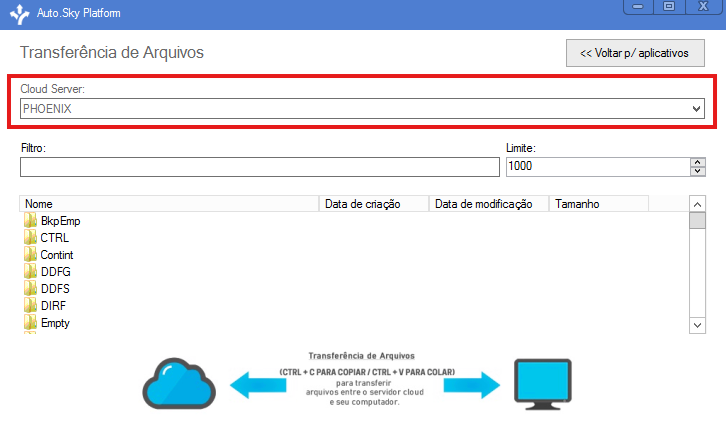
Task: Sort by the Nome column header
Action: [x=169, y=204]
